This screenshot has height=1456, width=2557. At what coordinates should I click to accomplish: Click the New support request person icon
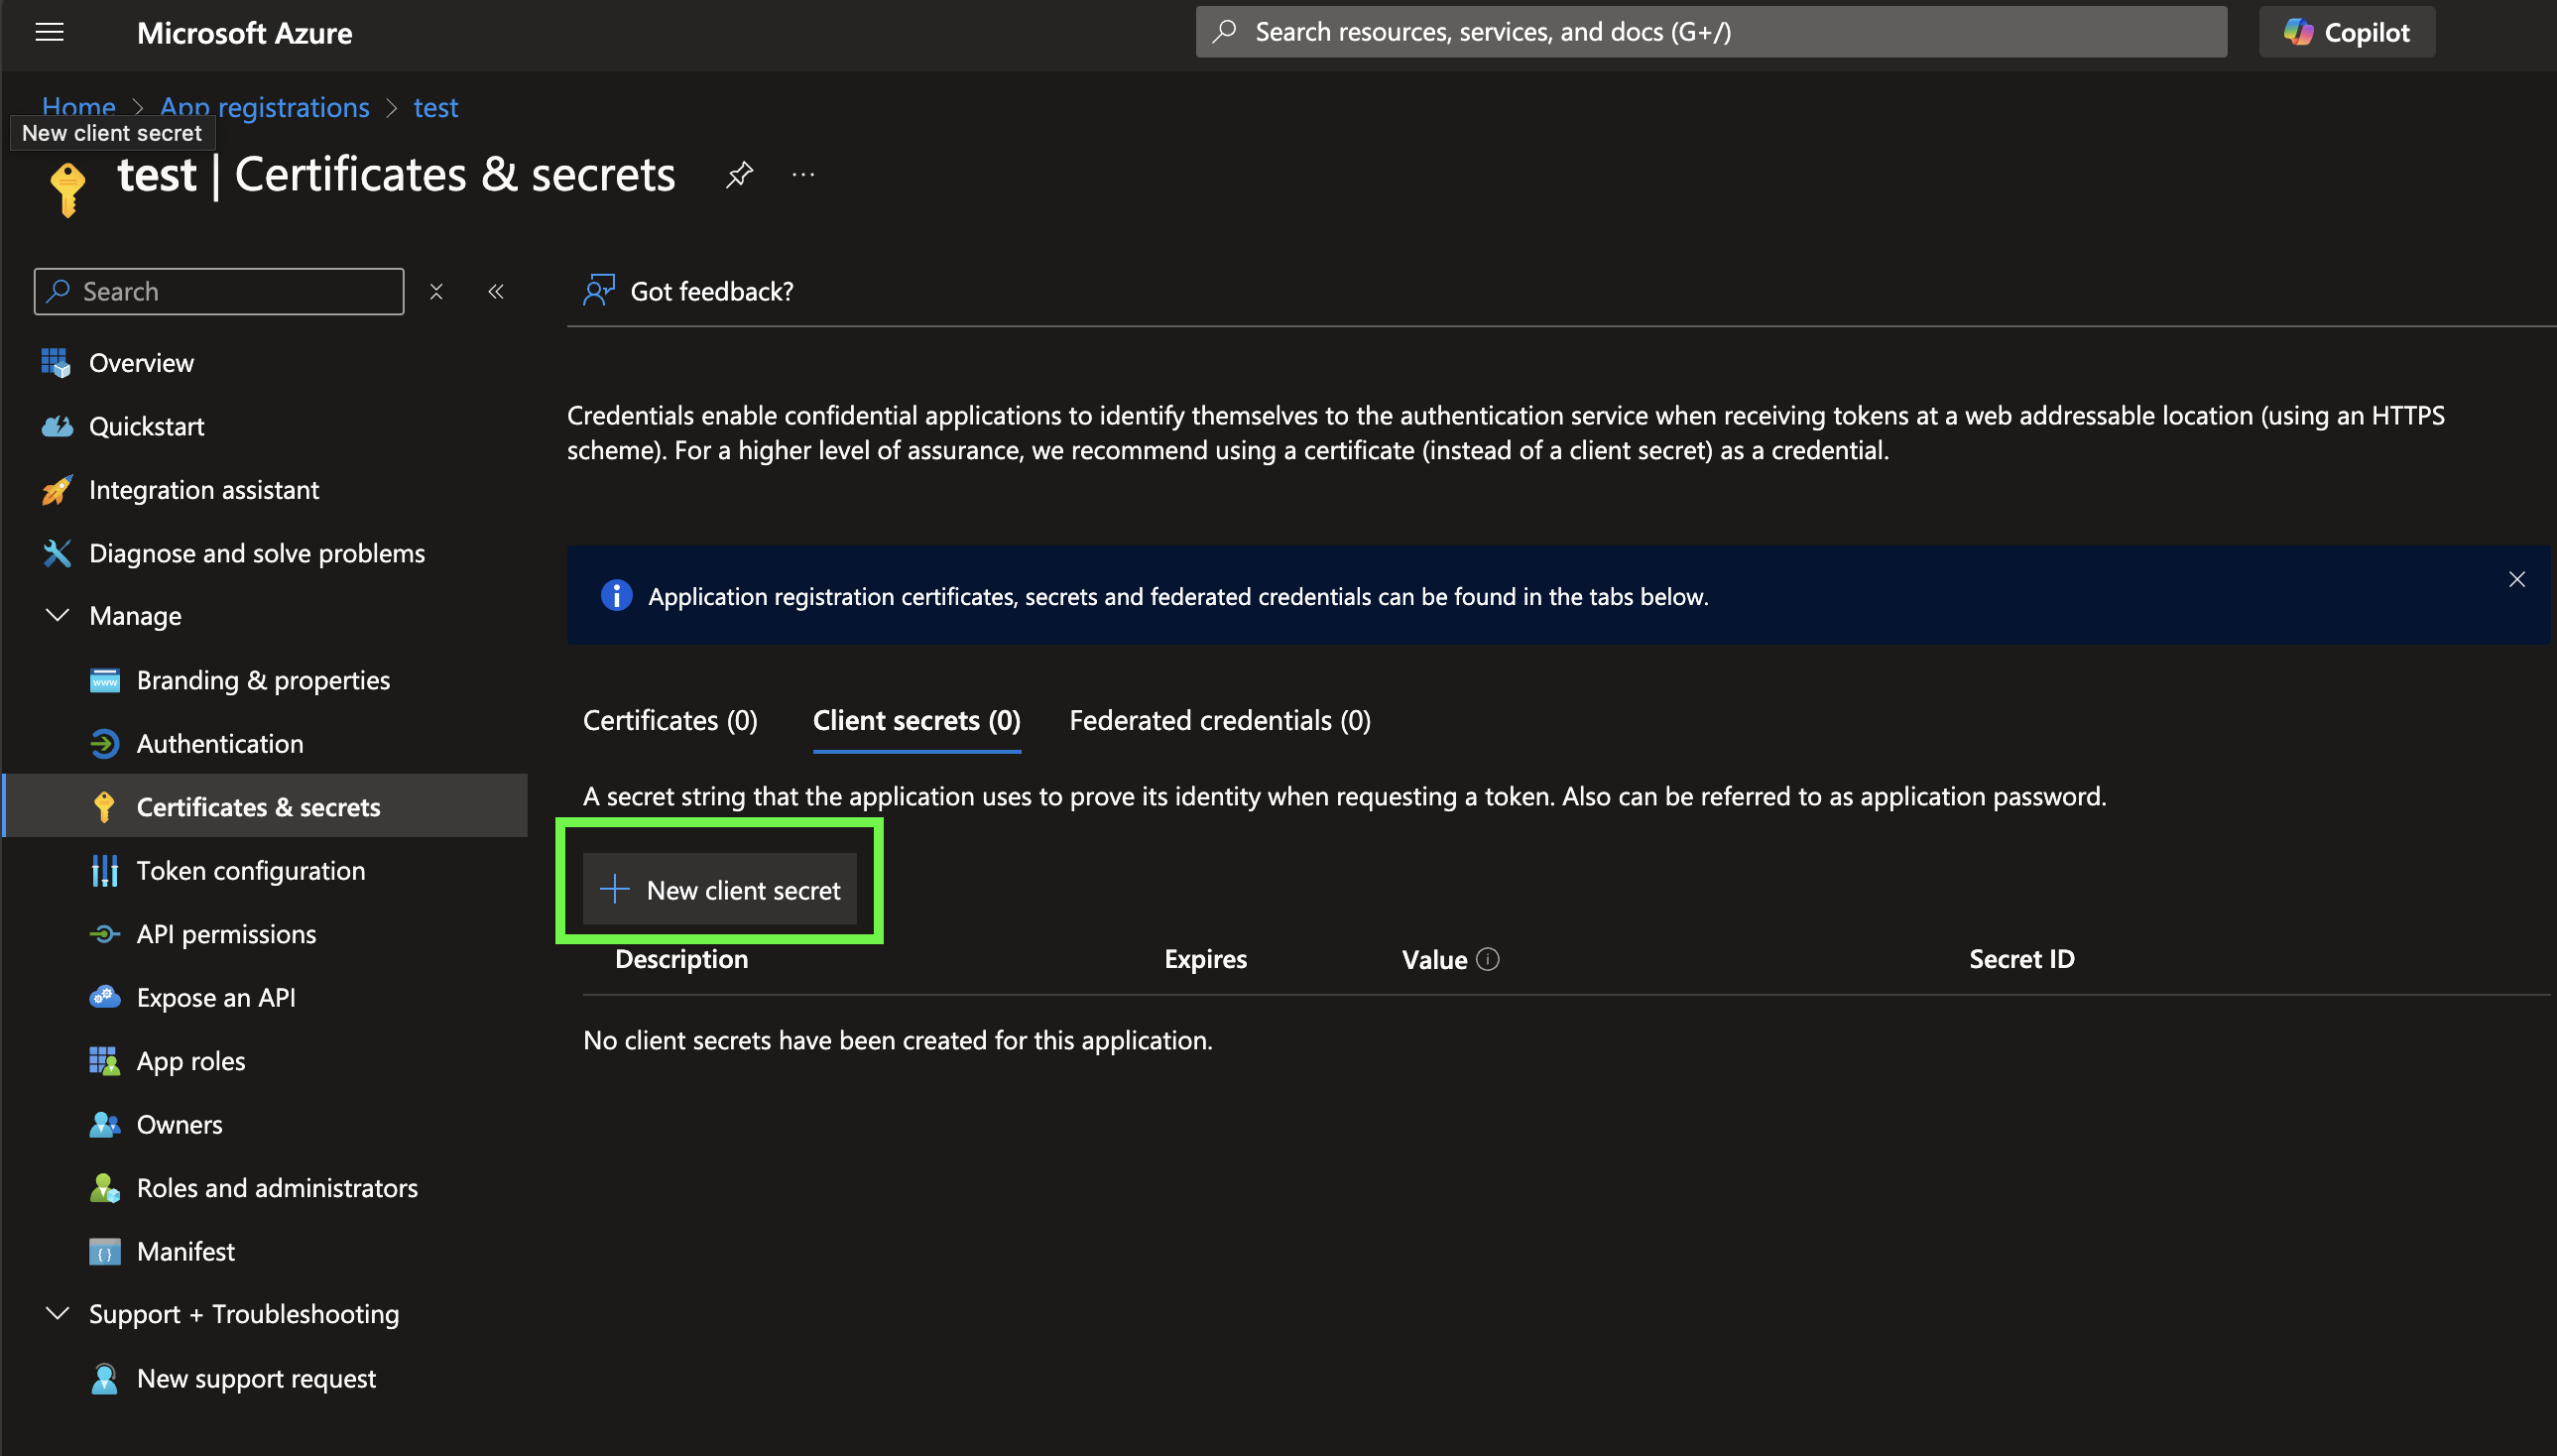tap(104, 1379)
